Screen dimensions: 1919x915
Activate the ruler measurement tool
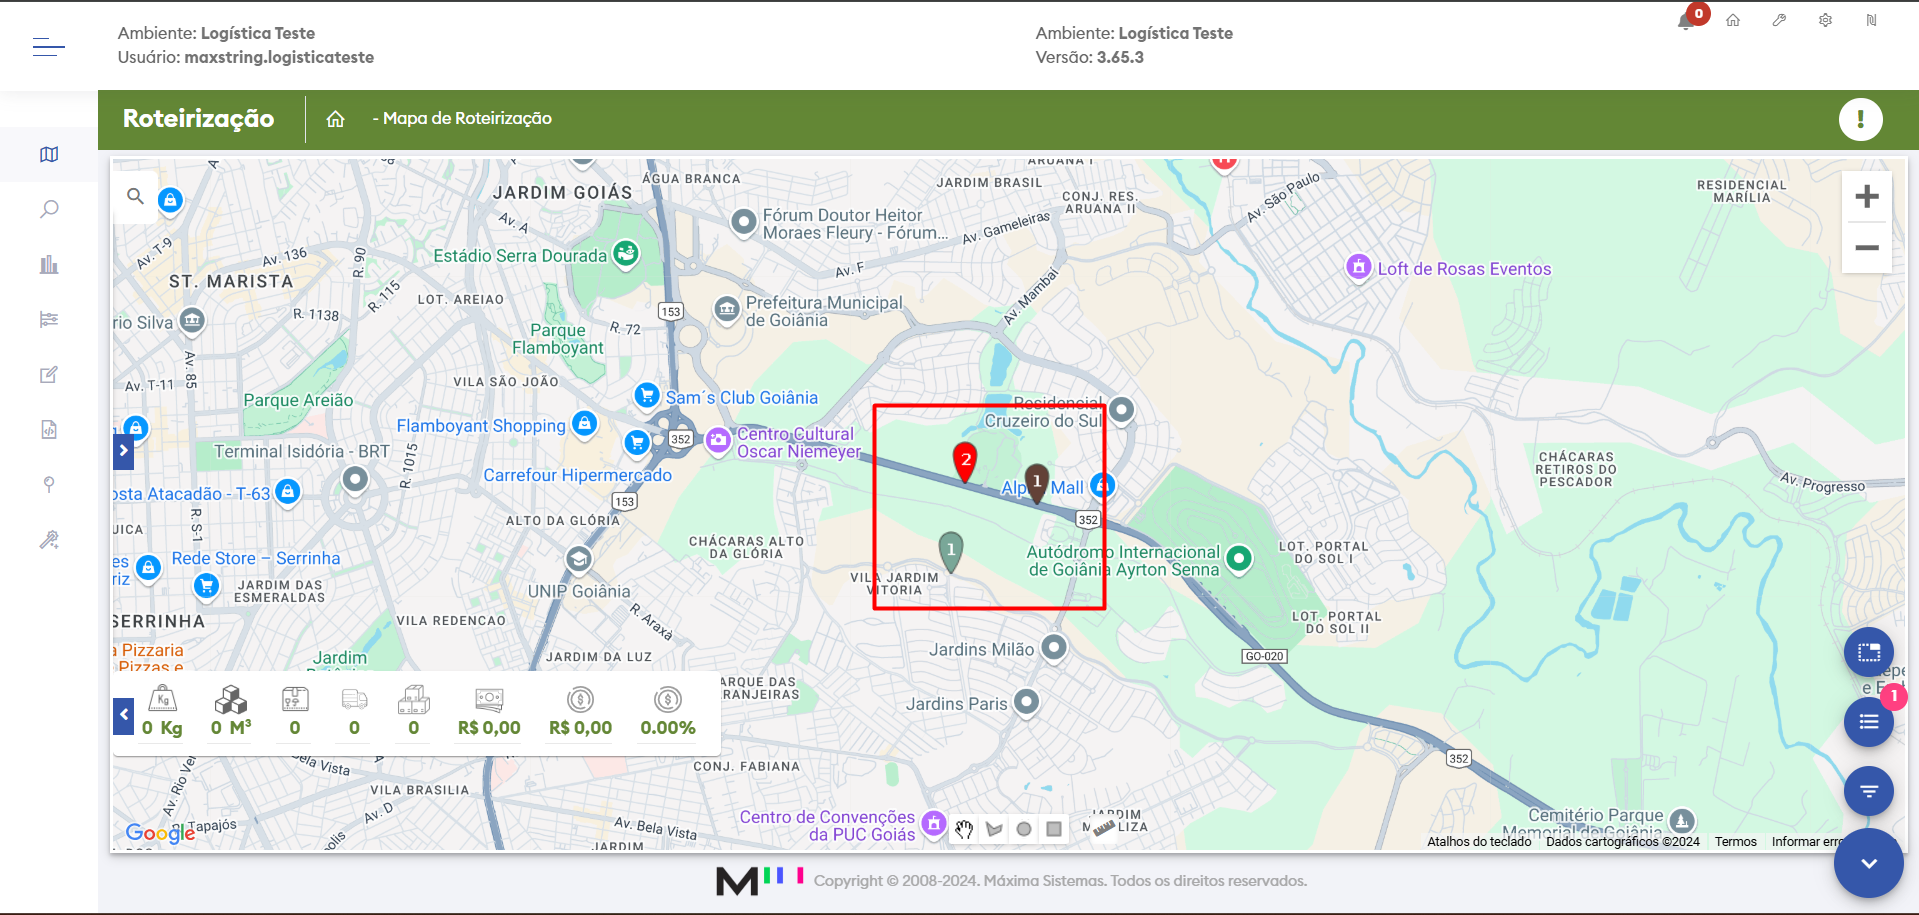[1103, 828]
